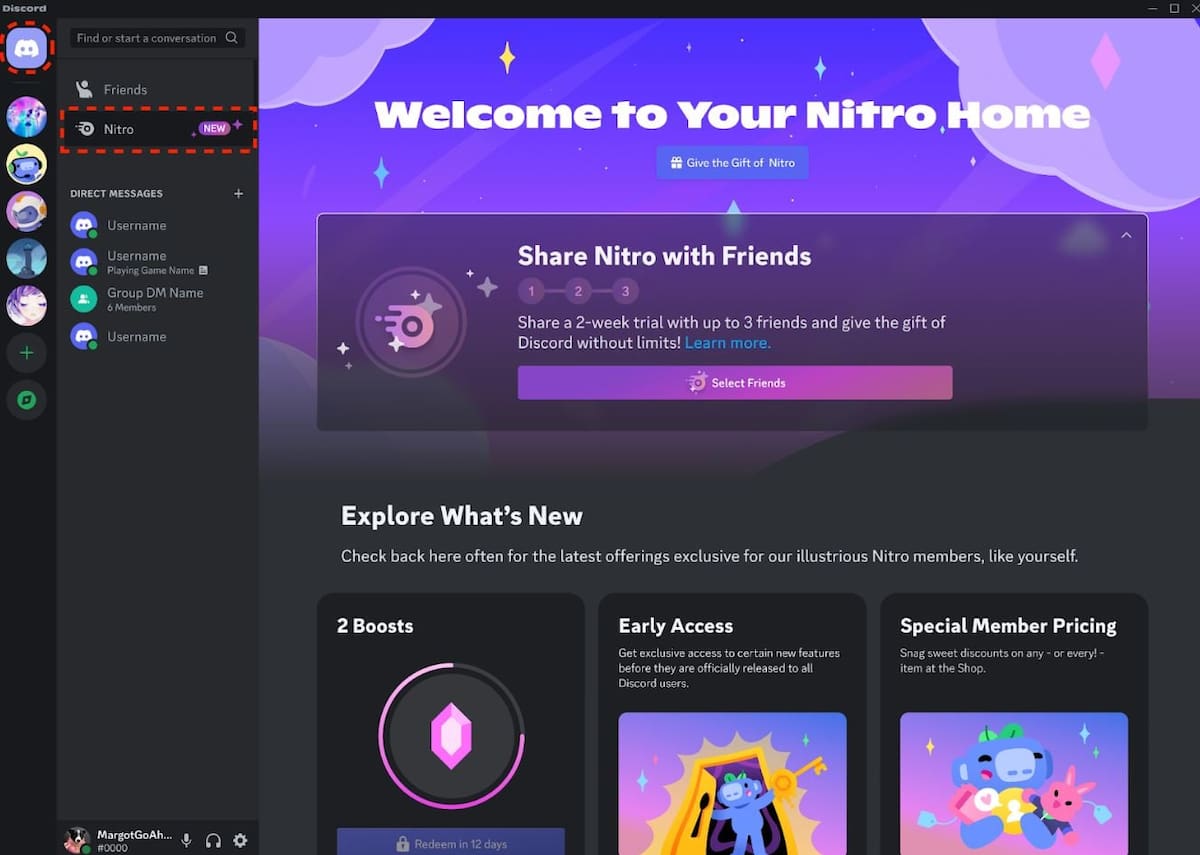This screenshot has width=1200, height=855.
Task: Open the Learn more link
Action: [728, 343]
